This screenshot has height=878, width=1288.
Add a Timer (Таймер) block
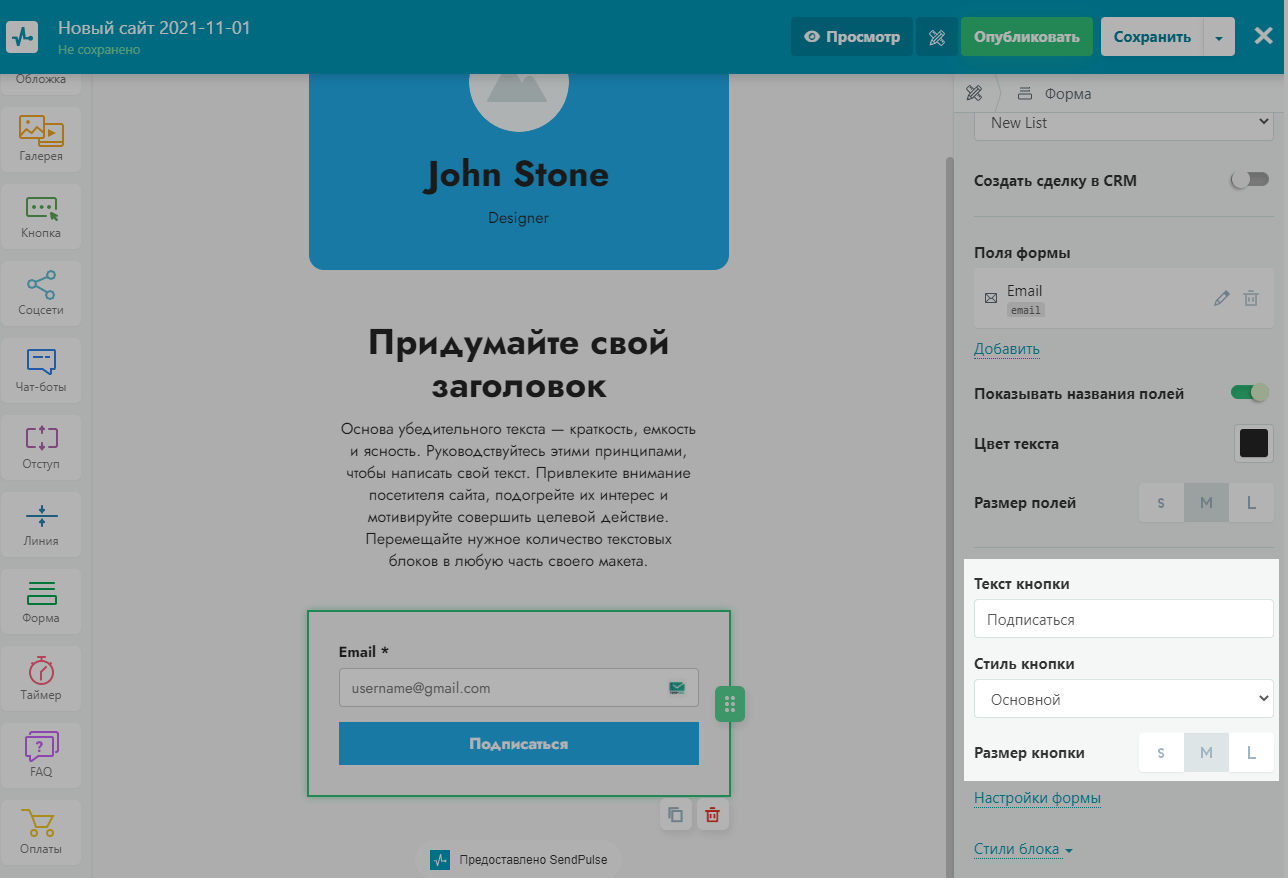[41, 677]
